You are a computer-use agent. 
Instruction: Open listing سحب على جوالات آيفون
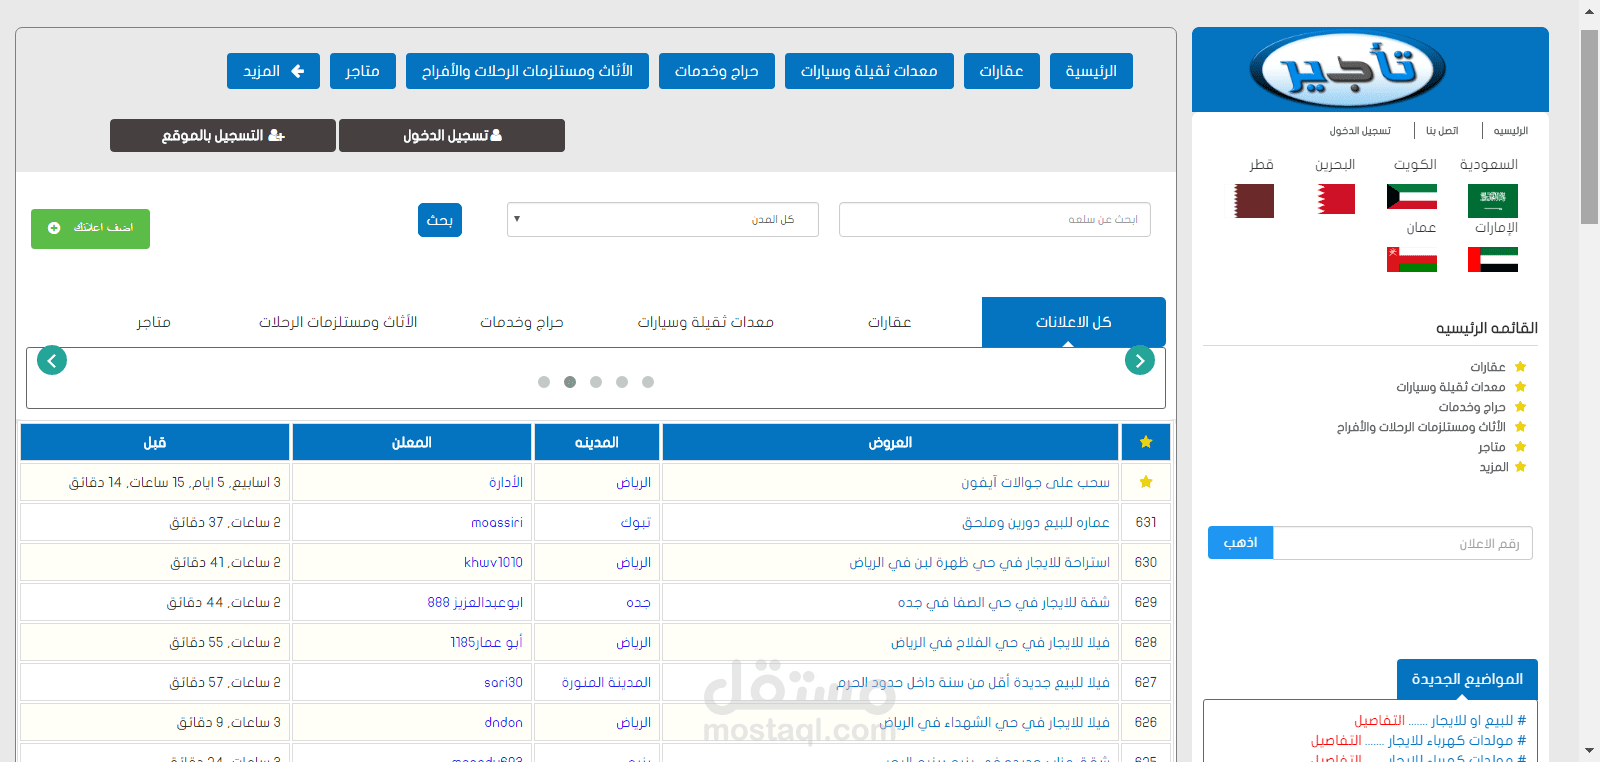click(1035, 482)
